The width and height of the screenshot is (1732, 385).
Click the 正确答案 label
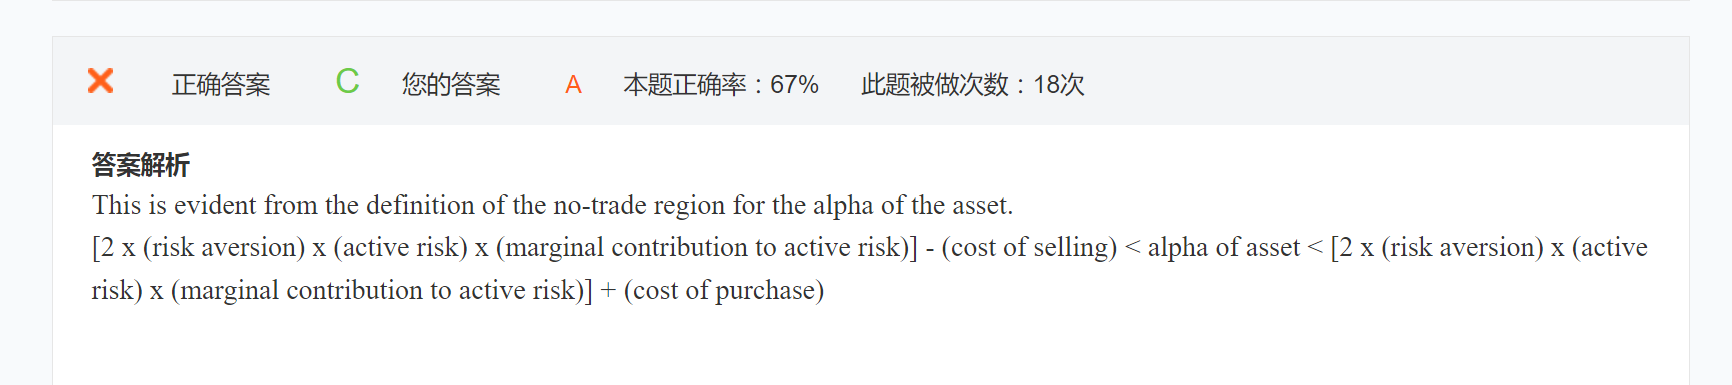pos(221,85)
